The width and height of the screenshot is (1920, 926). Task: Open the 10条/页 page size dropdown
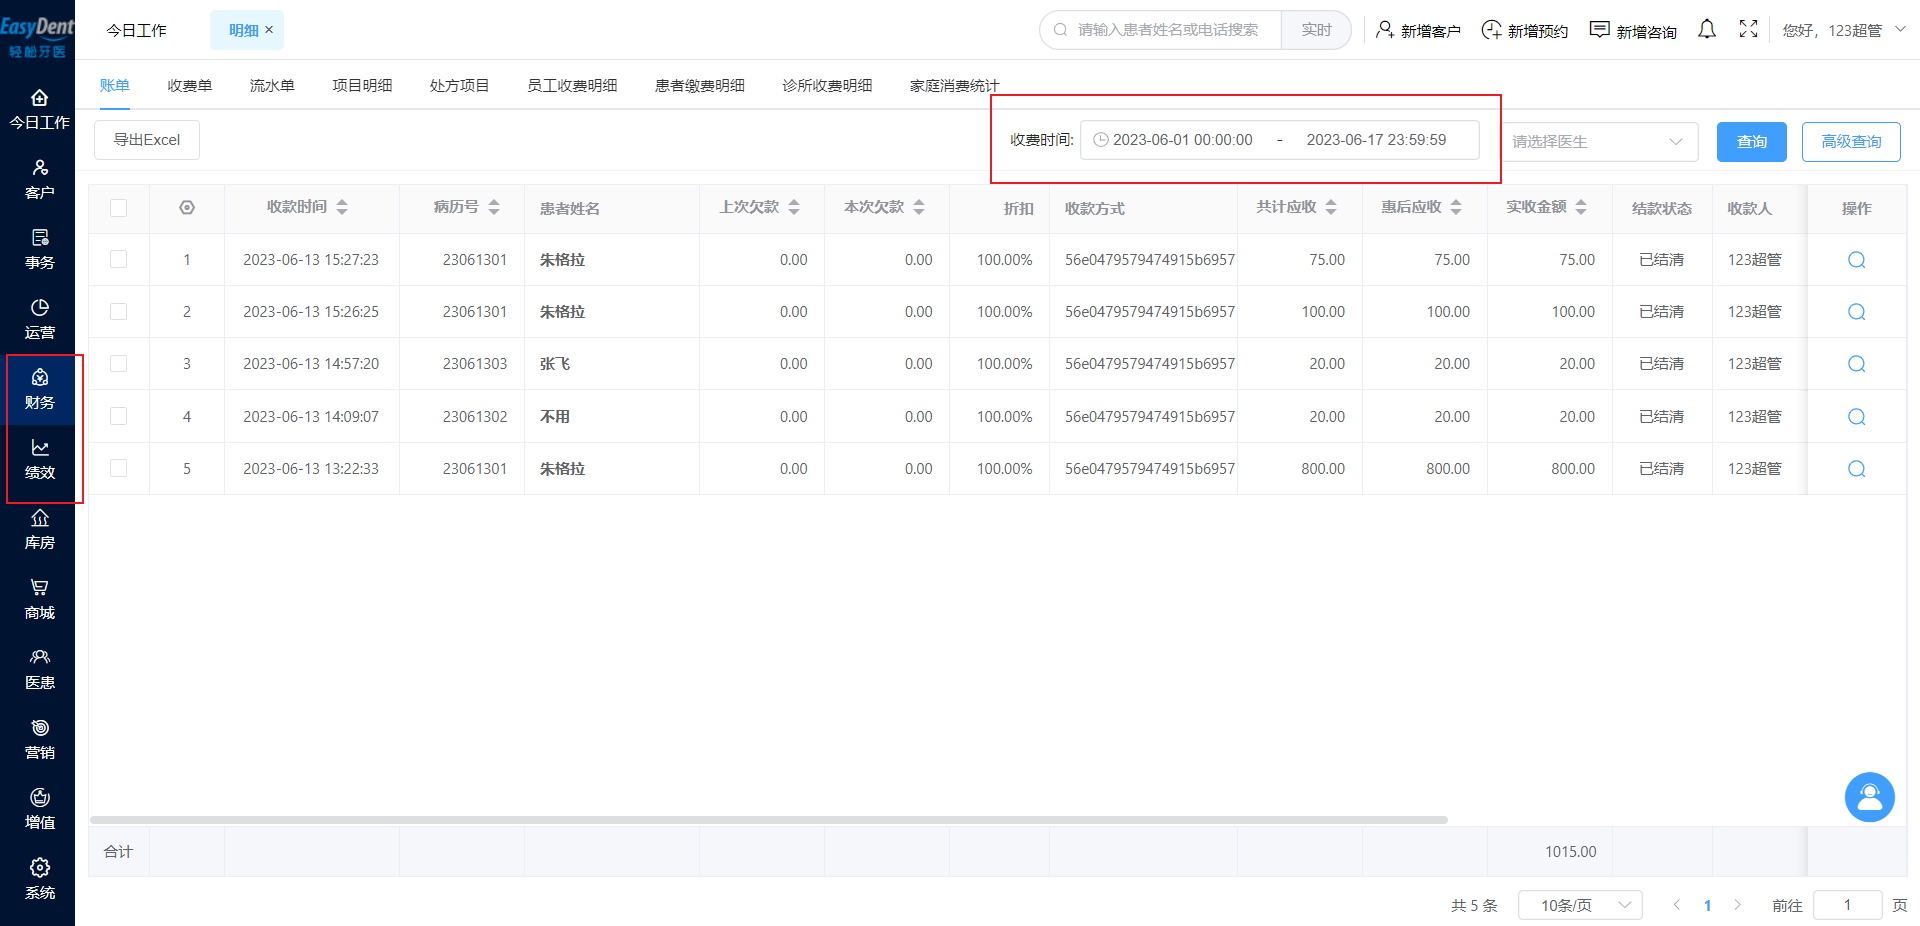pos(1581,905)
